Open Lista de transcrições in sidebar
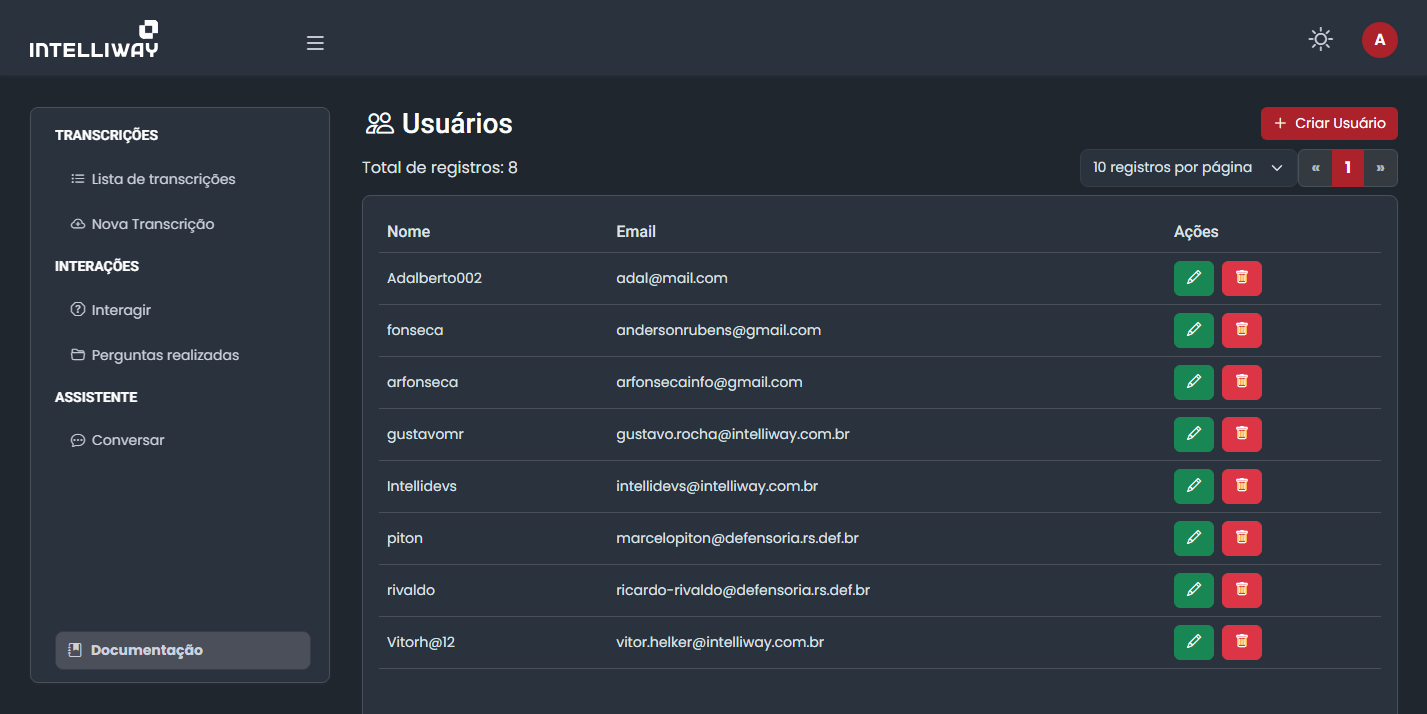Screen dimensions: 1427x714 coord(163,179)
